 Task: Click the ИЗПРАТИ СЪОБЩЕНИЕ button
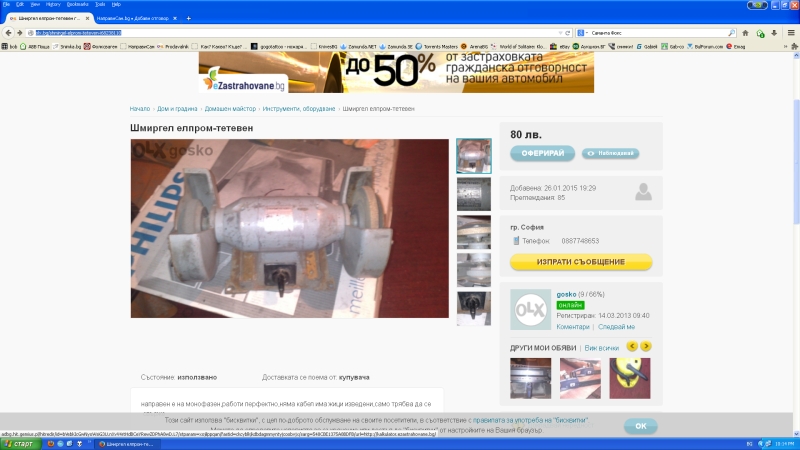[581, 262]
